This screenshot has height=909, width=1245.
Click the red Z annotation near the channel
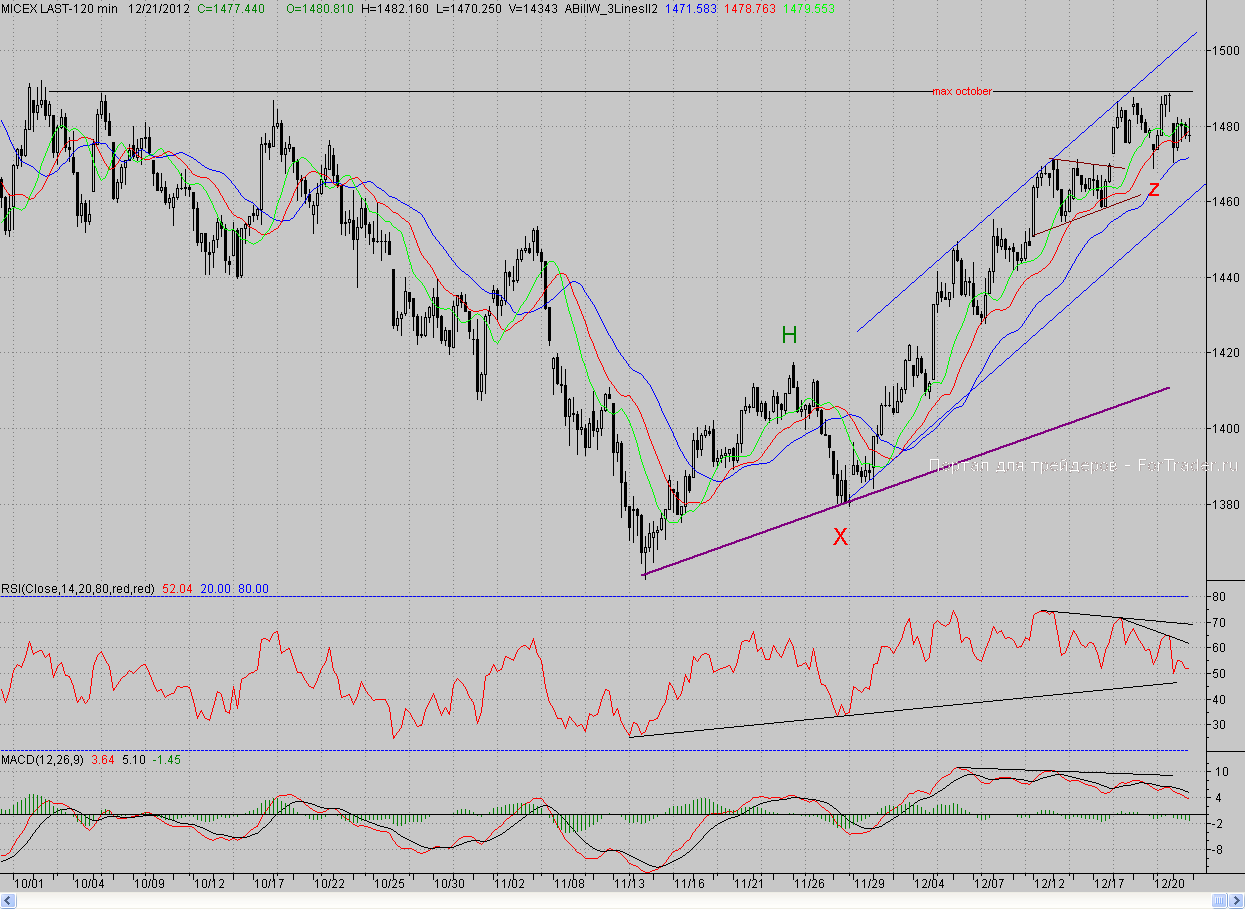pyautogui.click(x=1153, y=189)
